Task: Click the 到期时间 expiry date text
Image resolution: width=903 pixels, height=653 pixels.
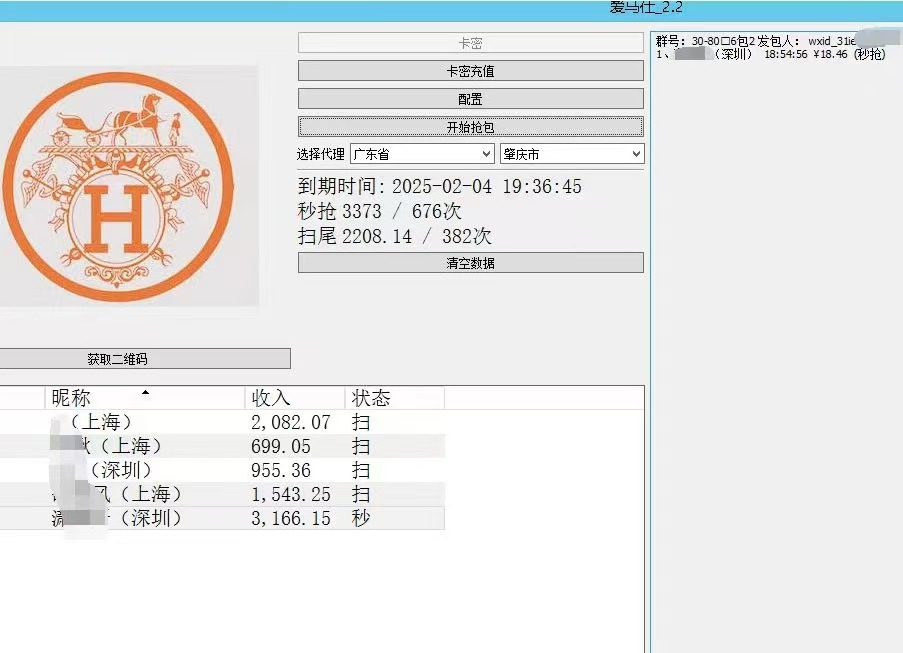Action: point(440,187)
